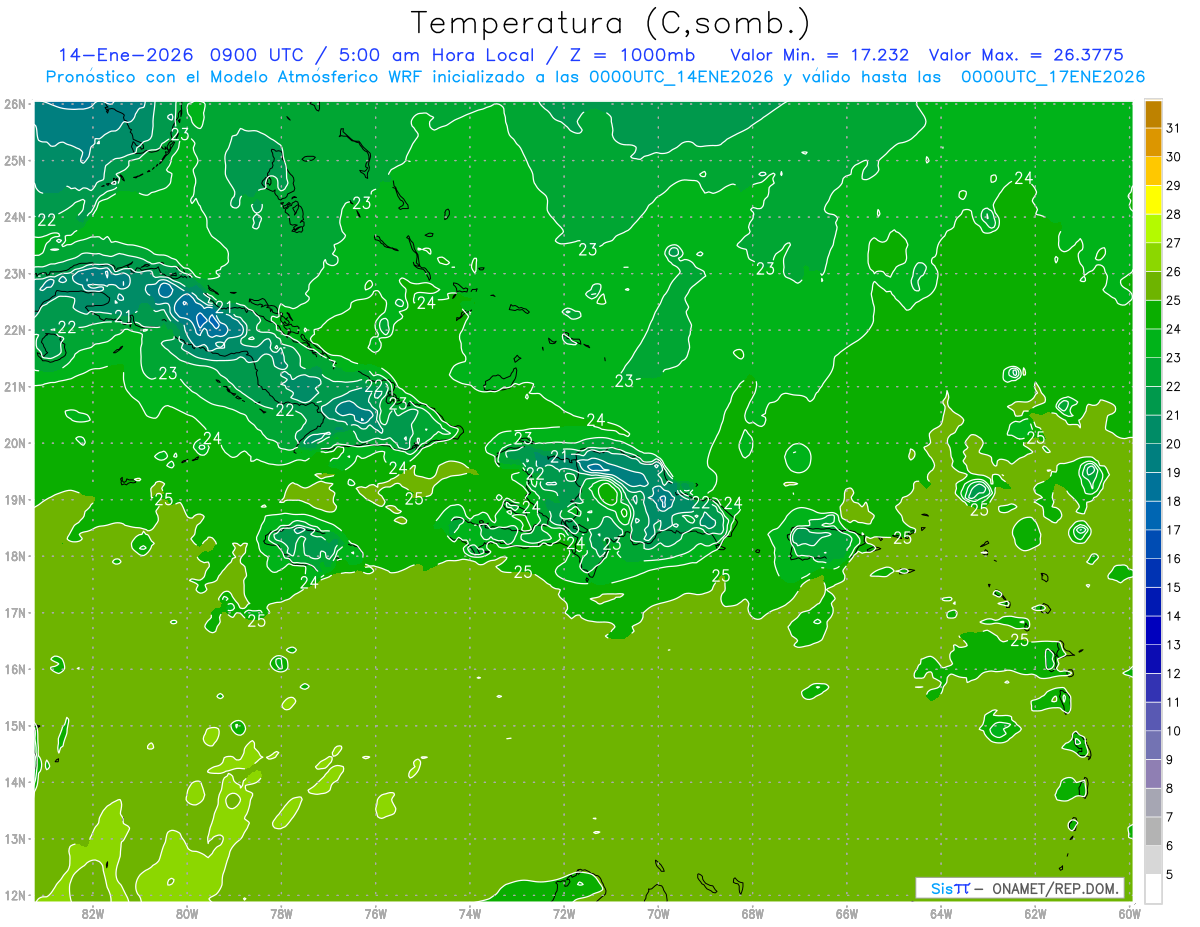1200x927 pixels.
Task: Click the '0000UTC_17ENE2026' valid-until time
Action: (x=1052, y=77)
